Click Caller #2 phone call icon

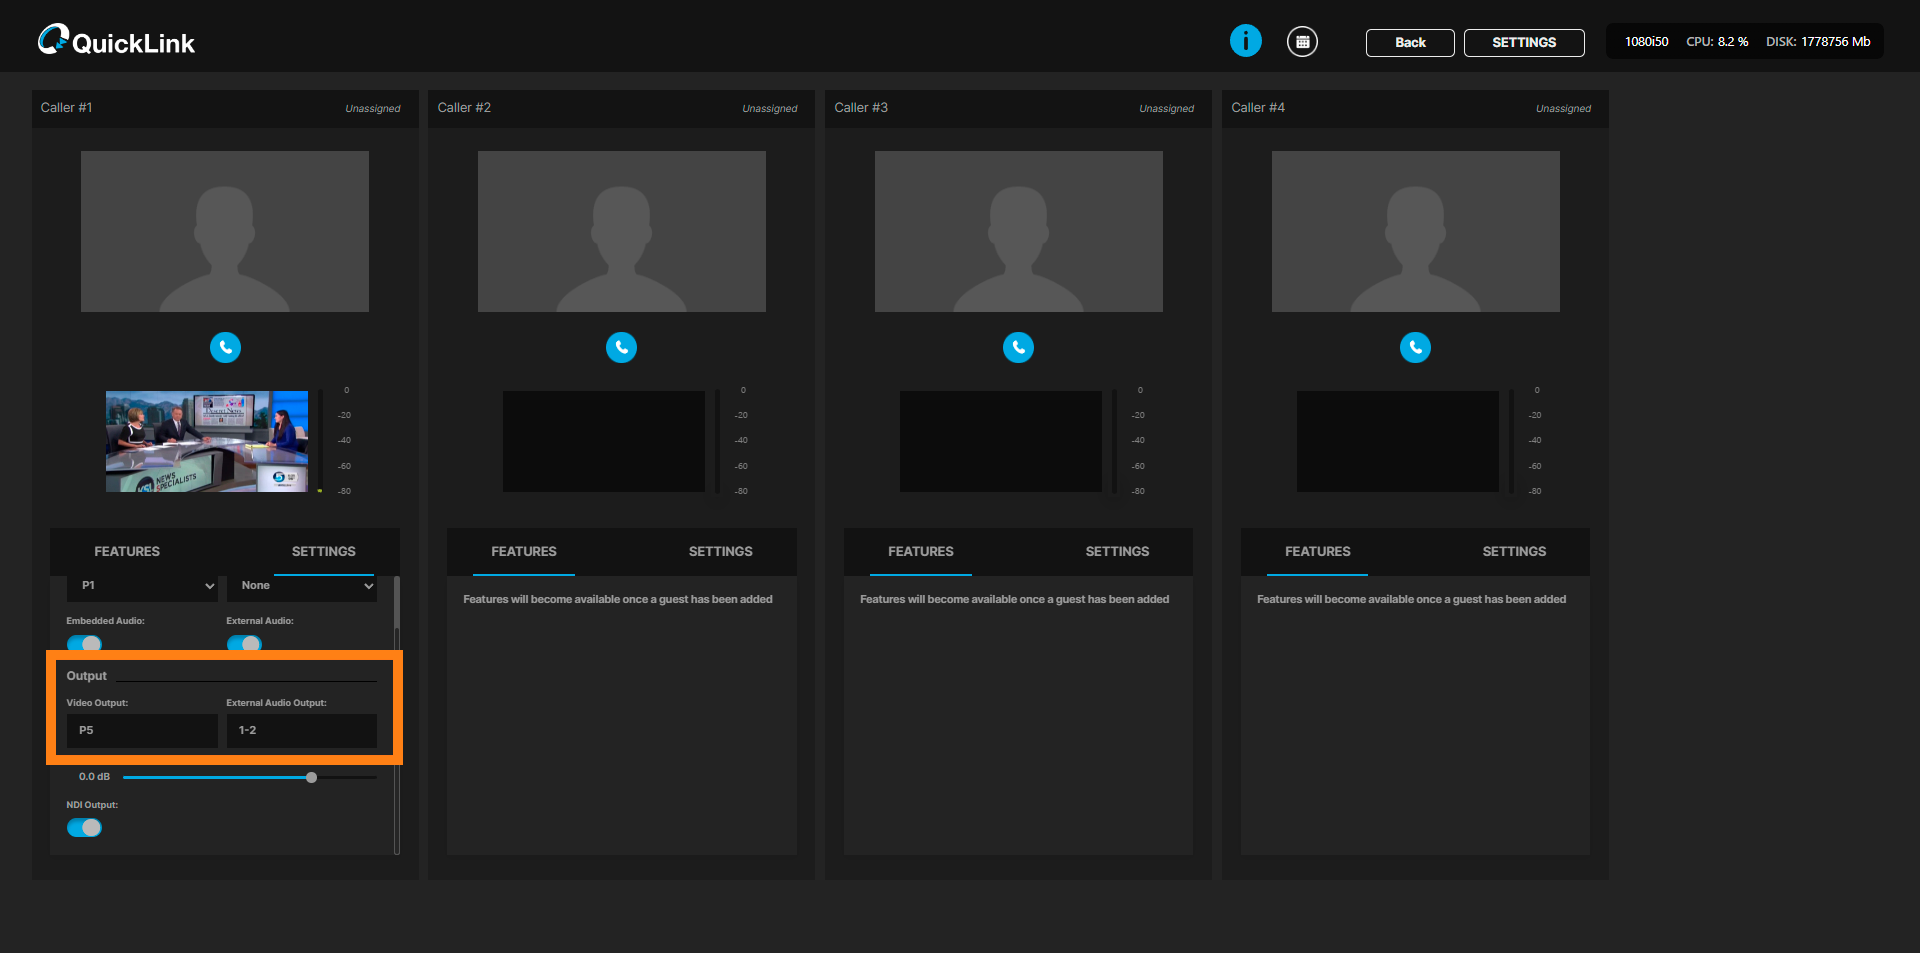(x=621, y=347)
